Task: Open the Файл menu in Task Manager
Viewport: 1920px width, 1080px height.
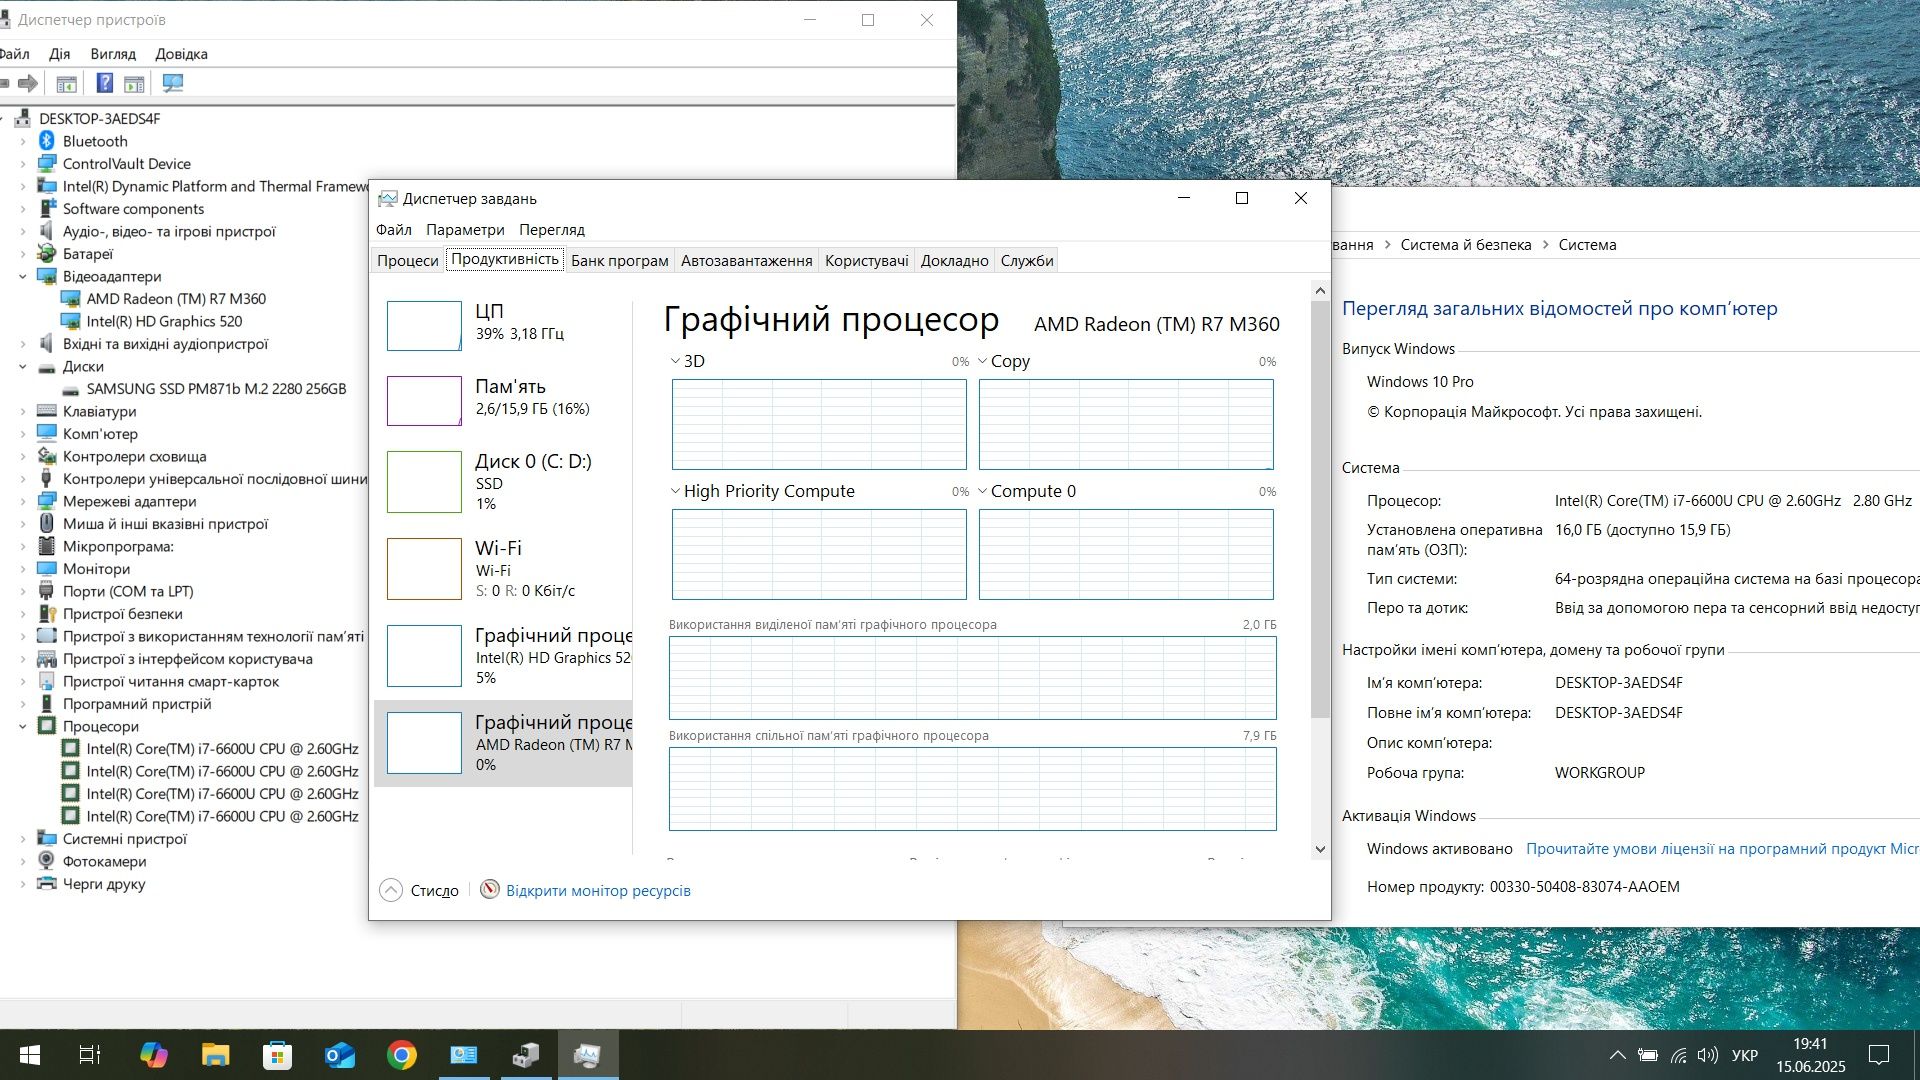Action: (x=394, y=230)
